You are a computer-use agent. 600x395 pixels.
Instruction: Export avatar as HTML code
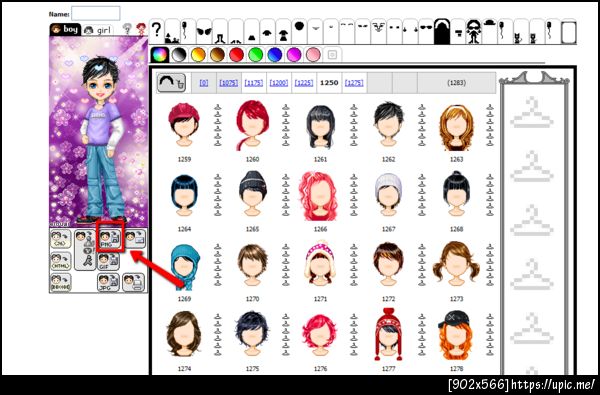click(x=61, y=261)
